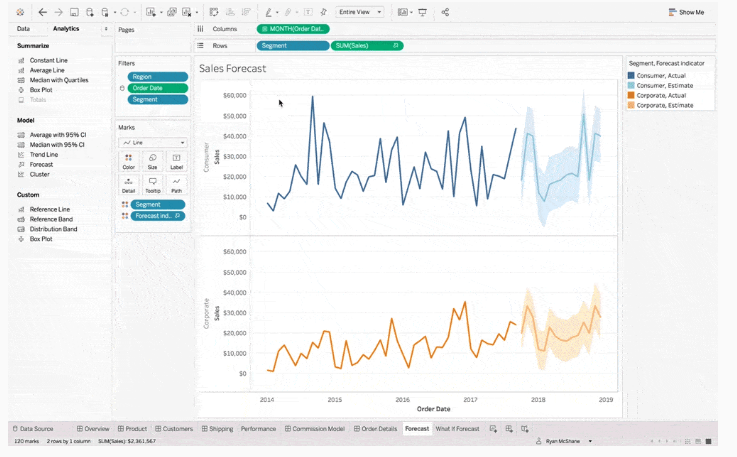Viewport: 737px width, 457px height.
Task: Select the Order Date filter pill
Action: [157, 88]
